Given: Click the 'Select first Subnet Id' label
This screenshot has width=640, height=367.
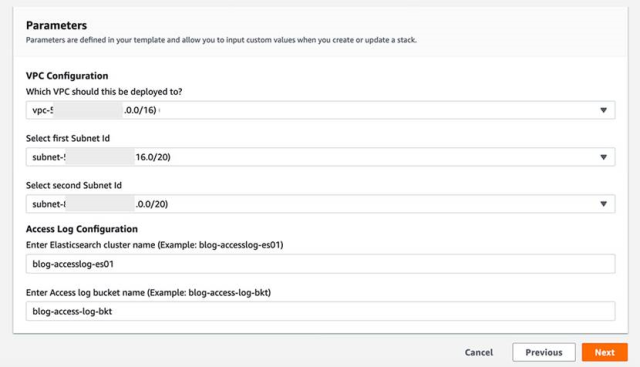Looking at the screenshot, I should (x=68, y=138).
